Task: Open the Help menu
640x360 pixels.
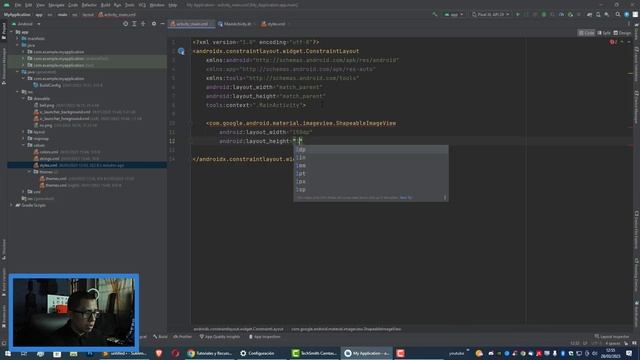Action: point(173,5)
